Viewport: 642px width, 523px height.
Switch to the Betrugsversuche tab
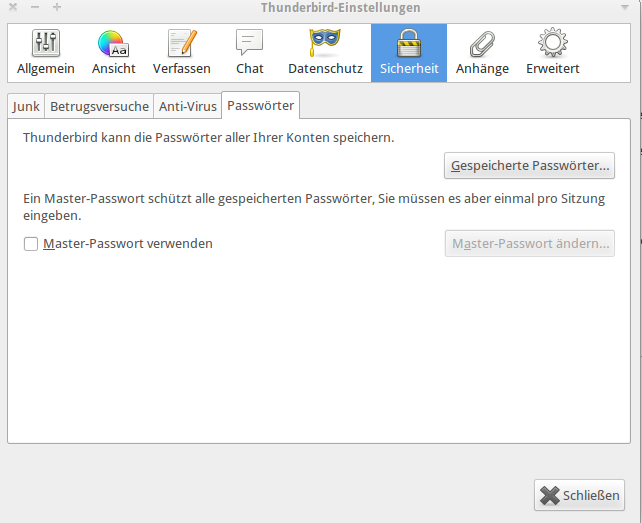click(99, 106)
